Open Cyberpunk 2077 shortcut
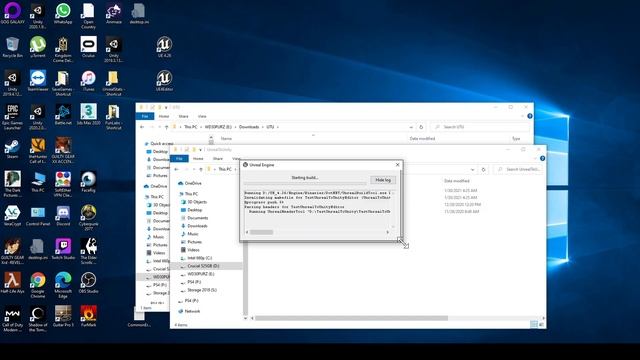 pos(88,218)
